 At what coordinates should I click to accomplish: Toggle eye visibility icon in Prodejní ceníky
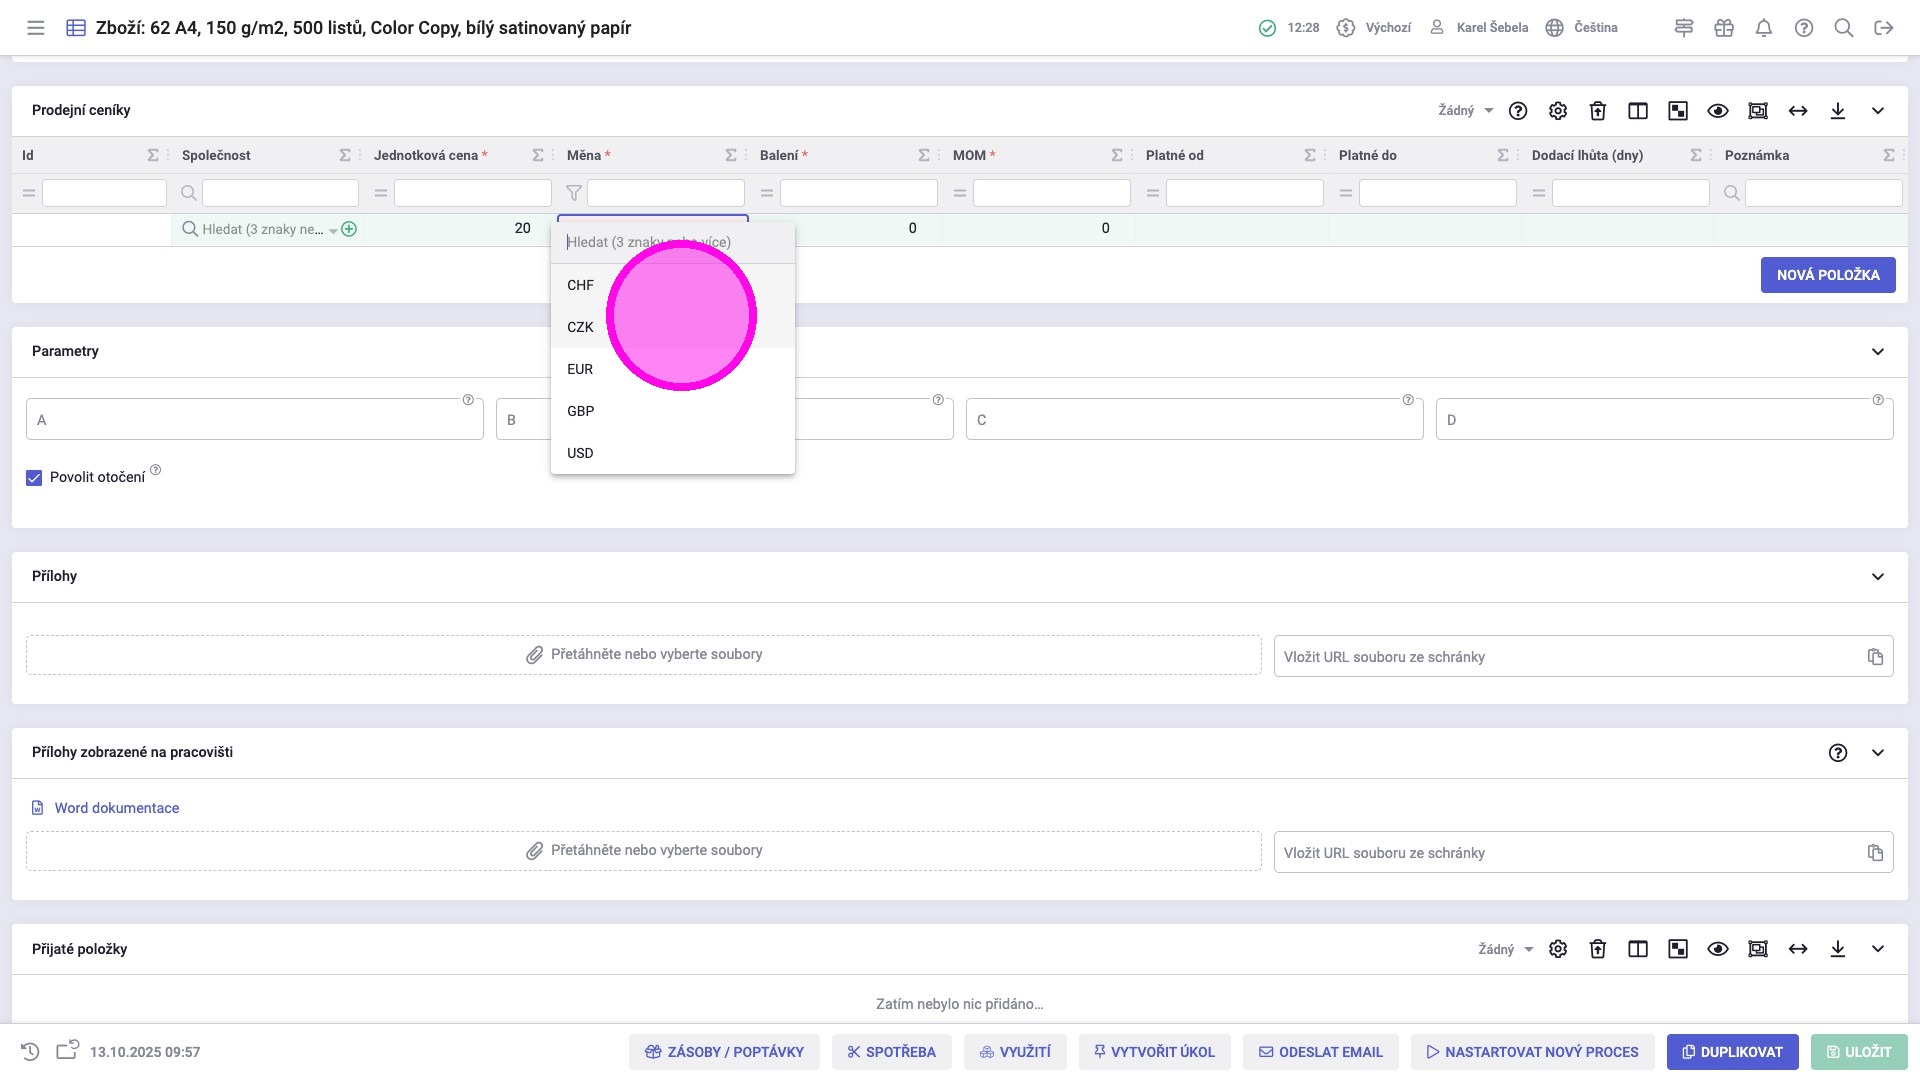pos(1718,111)
